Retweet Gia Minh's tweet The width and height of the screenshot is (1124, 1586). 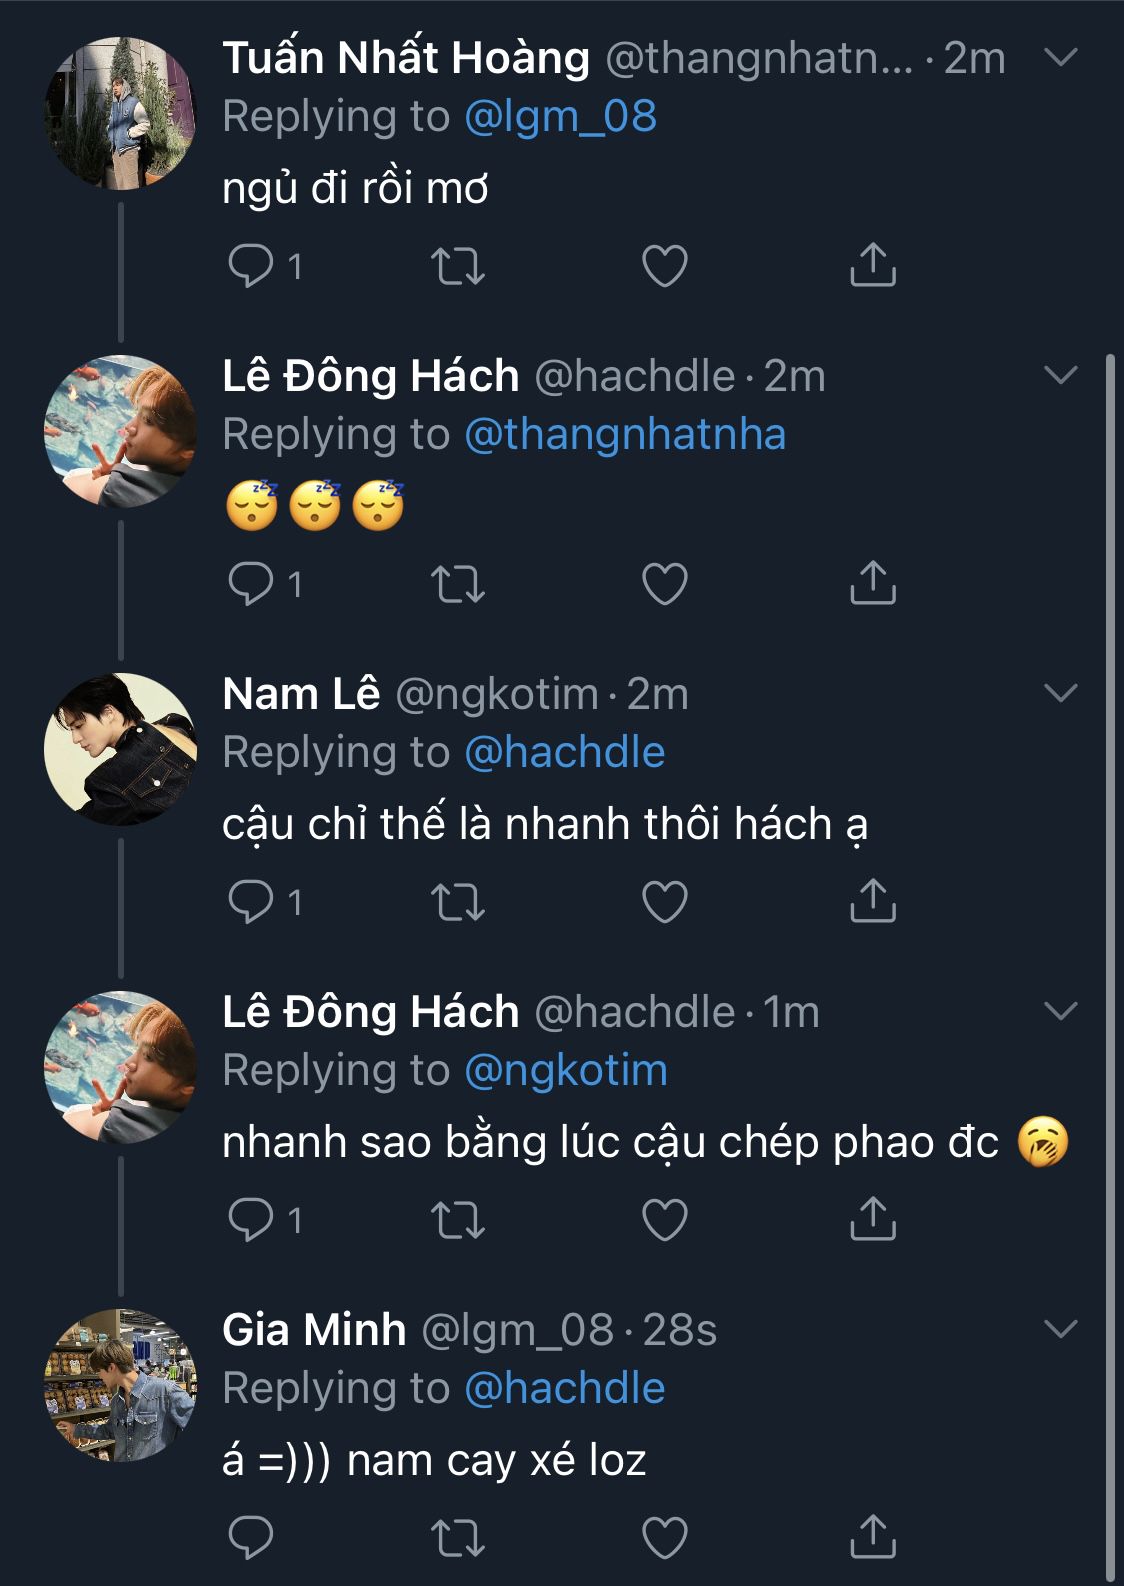458,1538
